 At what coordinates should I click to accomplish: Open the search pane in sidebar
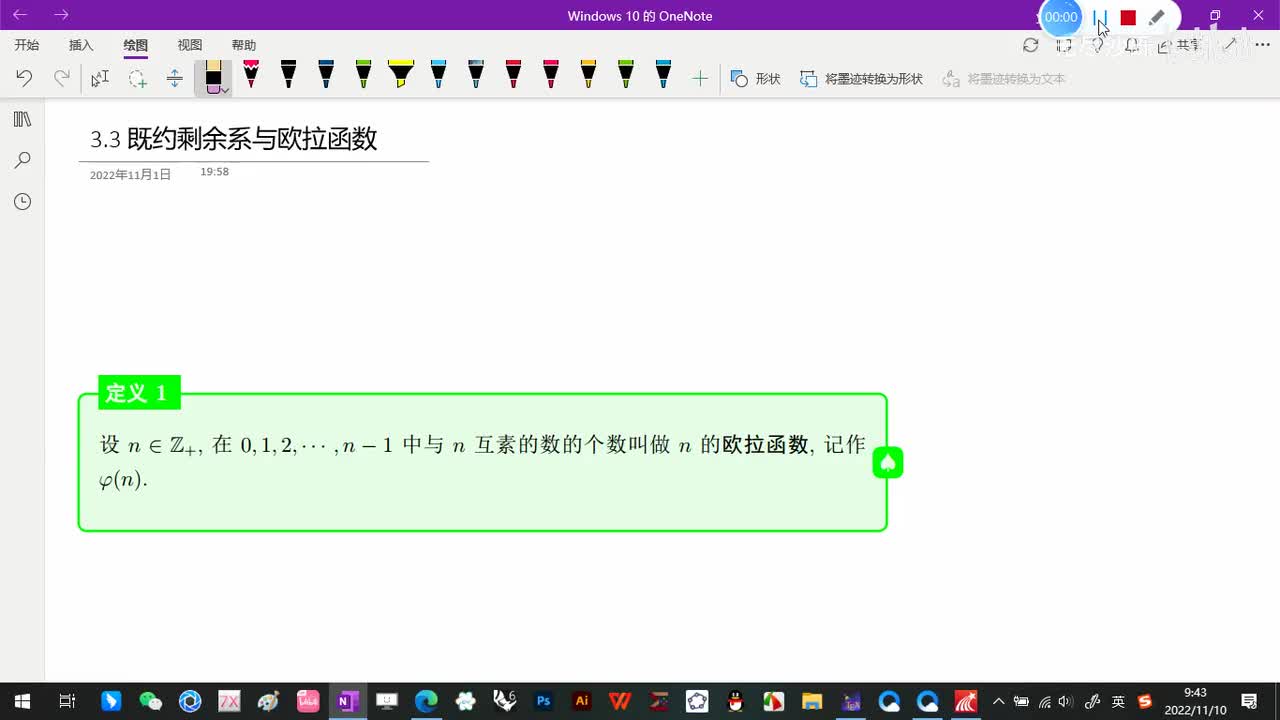coord(22,160)
